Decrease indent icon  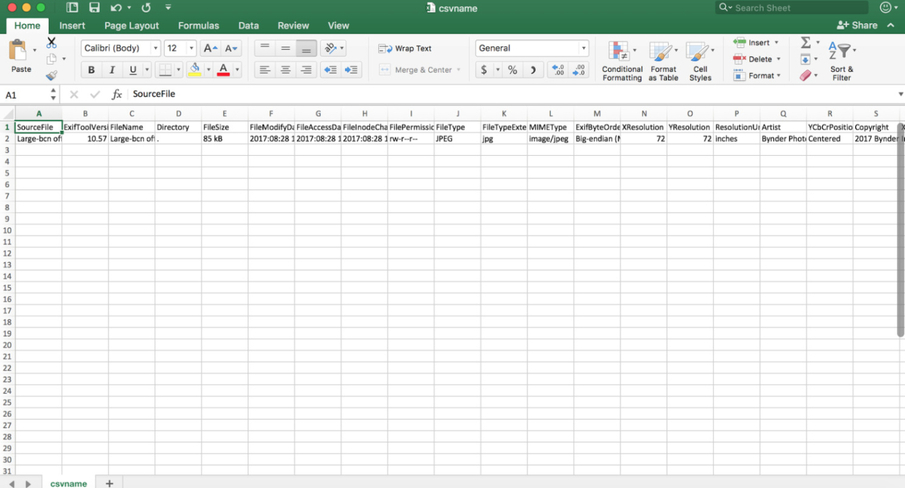point(330,70)
